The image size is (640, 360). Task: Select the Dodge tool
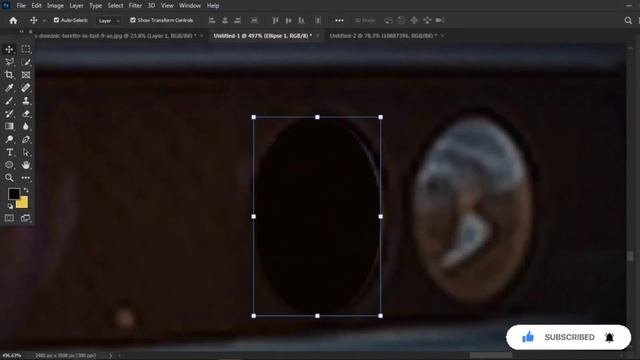(9, 139)
